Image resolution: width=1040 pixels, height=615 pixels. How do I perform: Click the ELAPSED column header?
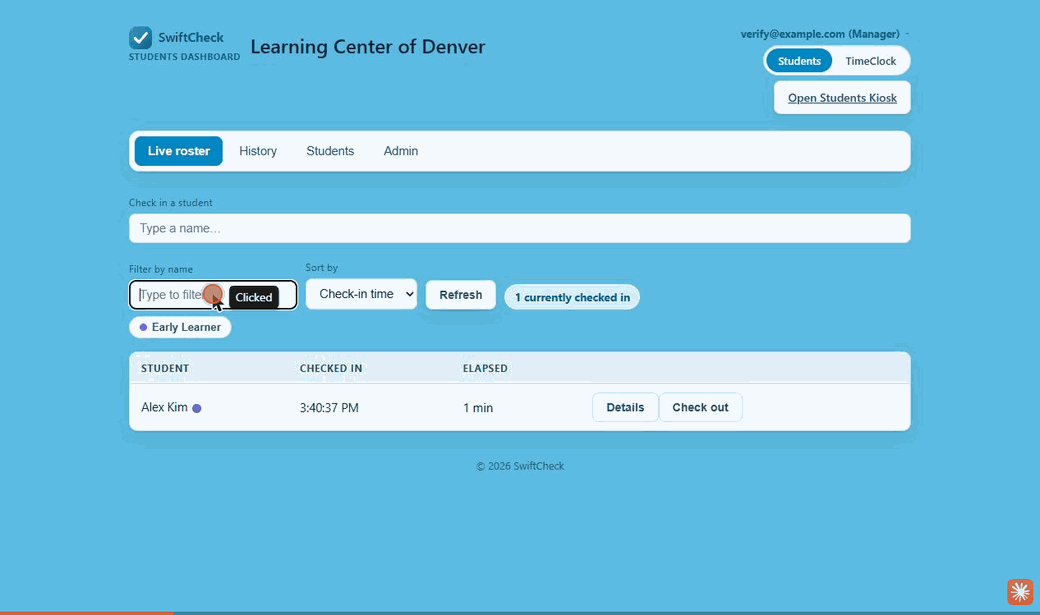486,368
